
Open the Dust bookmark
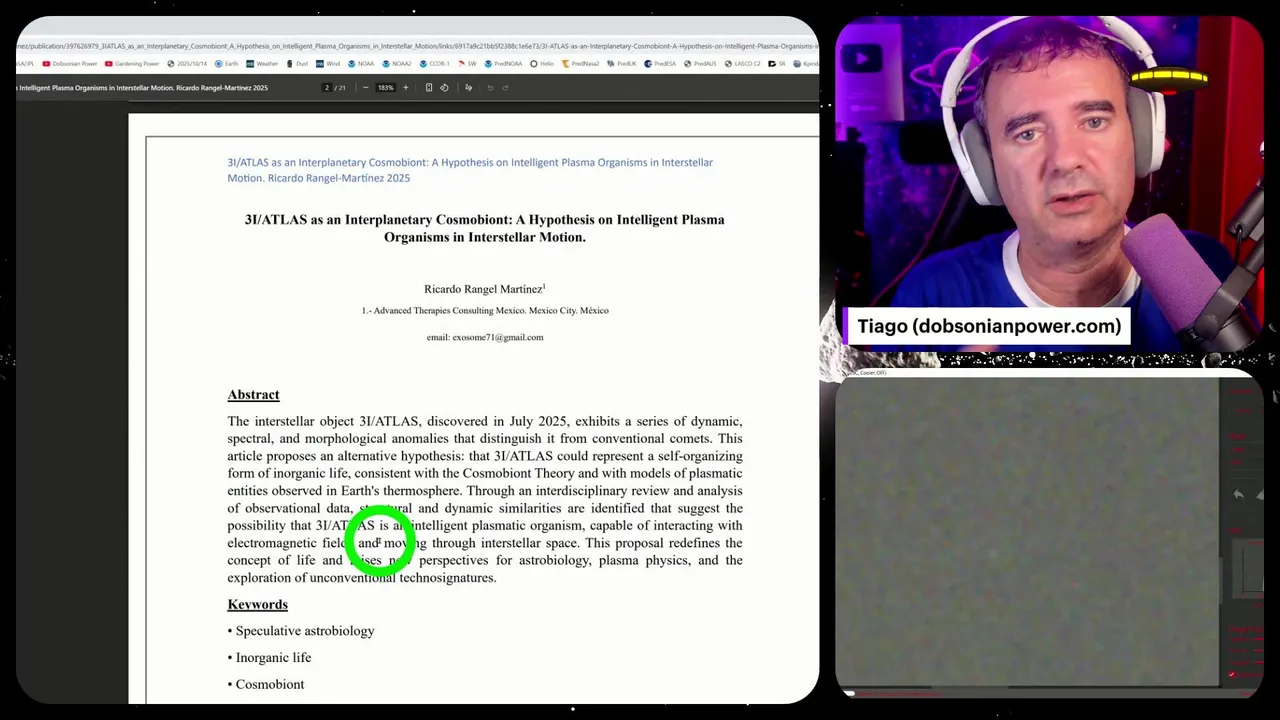pos(298,64)
